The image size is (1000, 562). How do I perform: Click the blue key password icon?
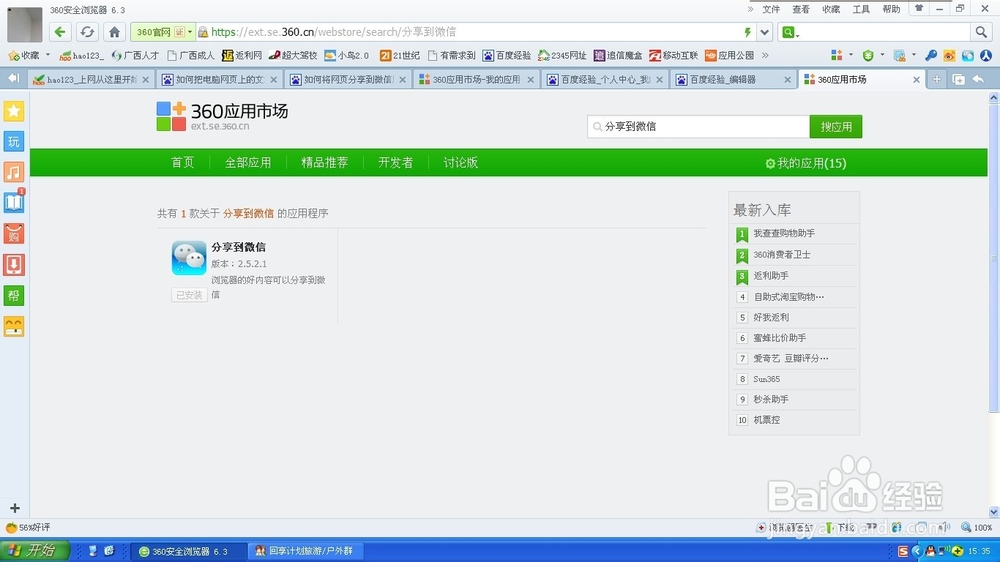coord(930,55)
